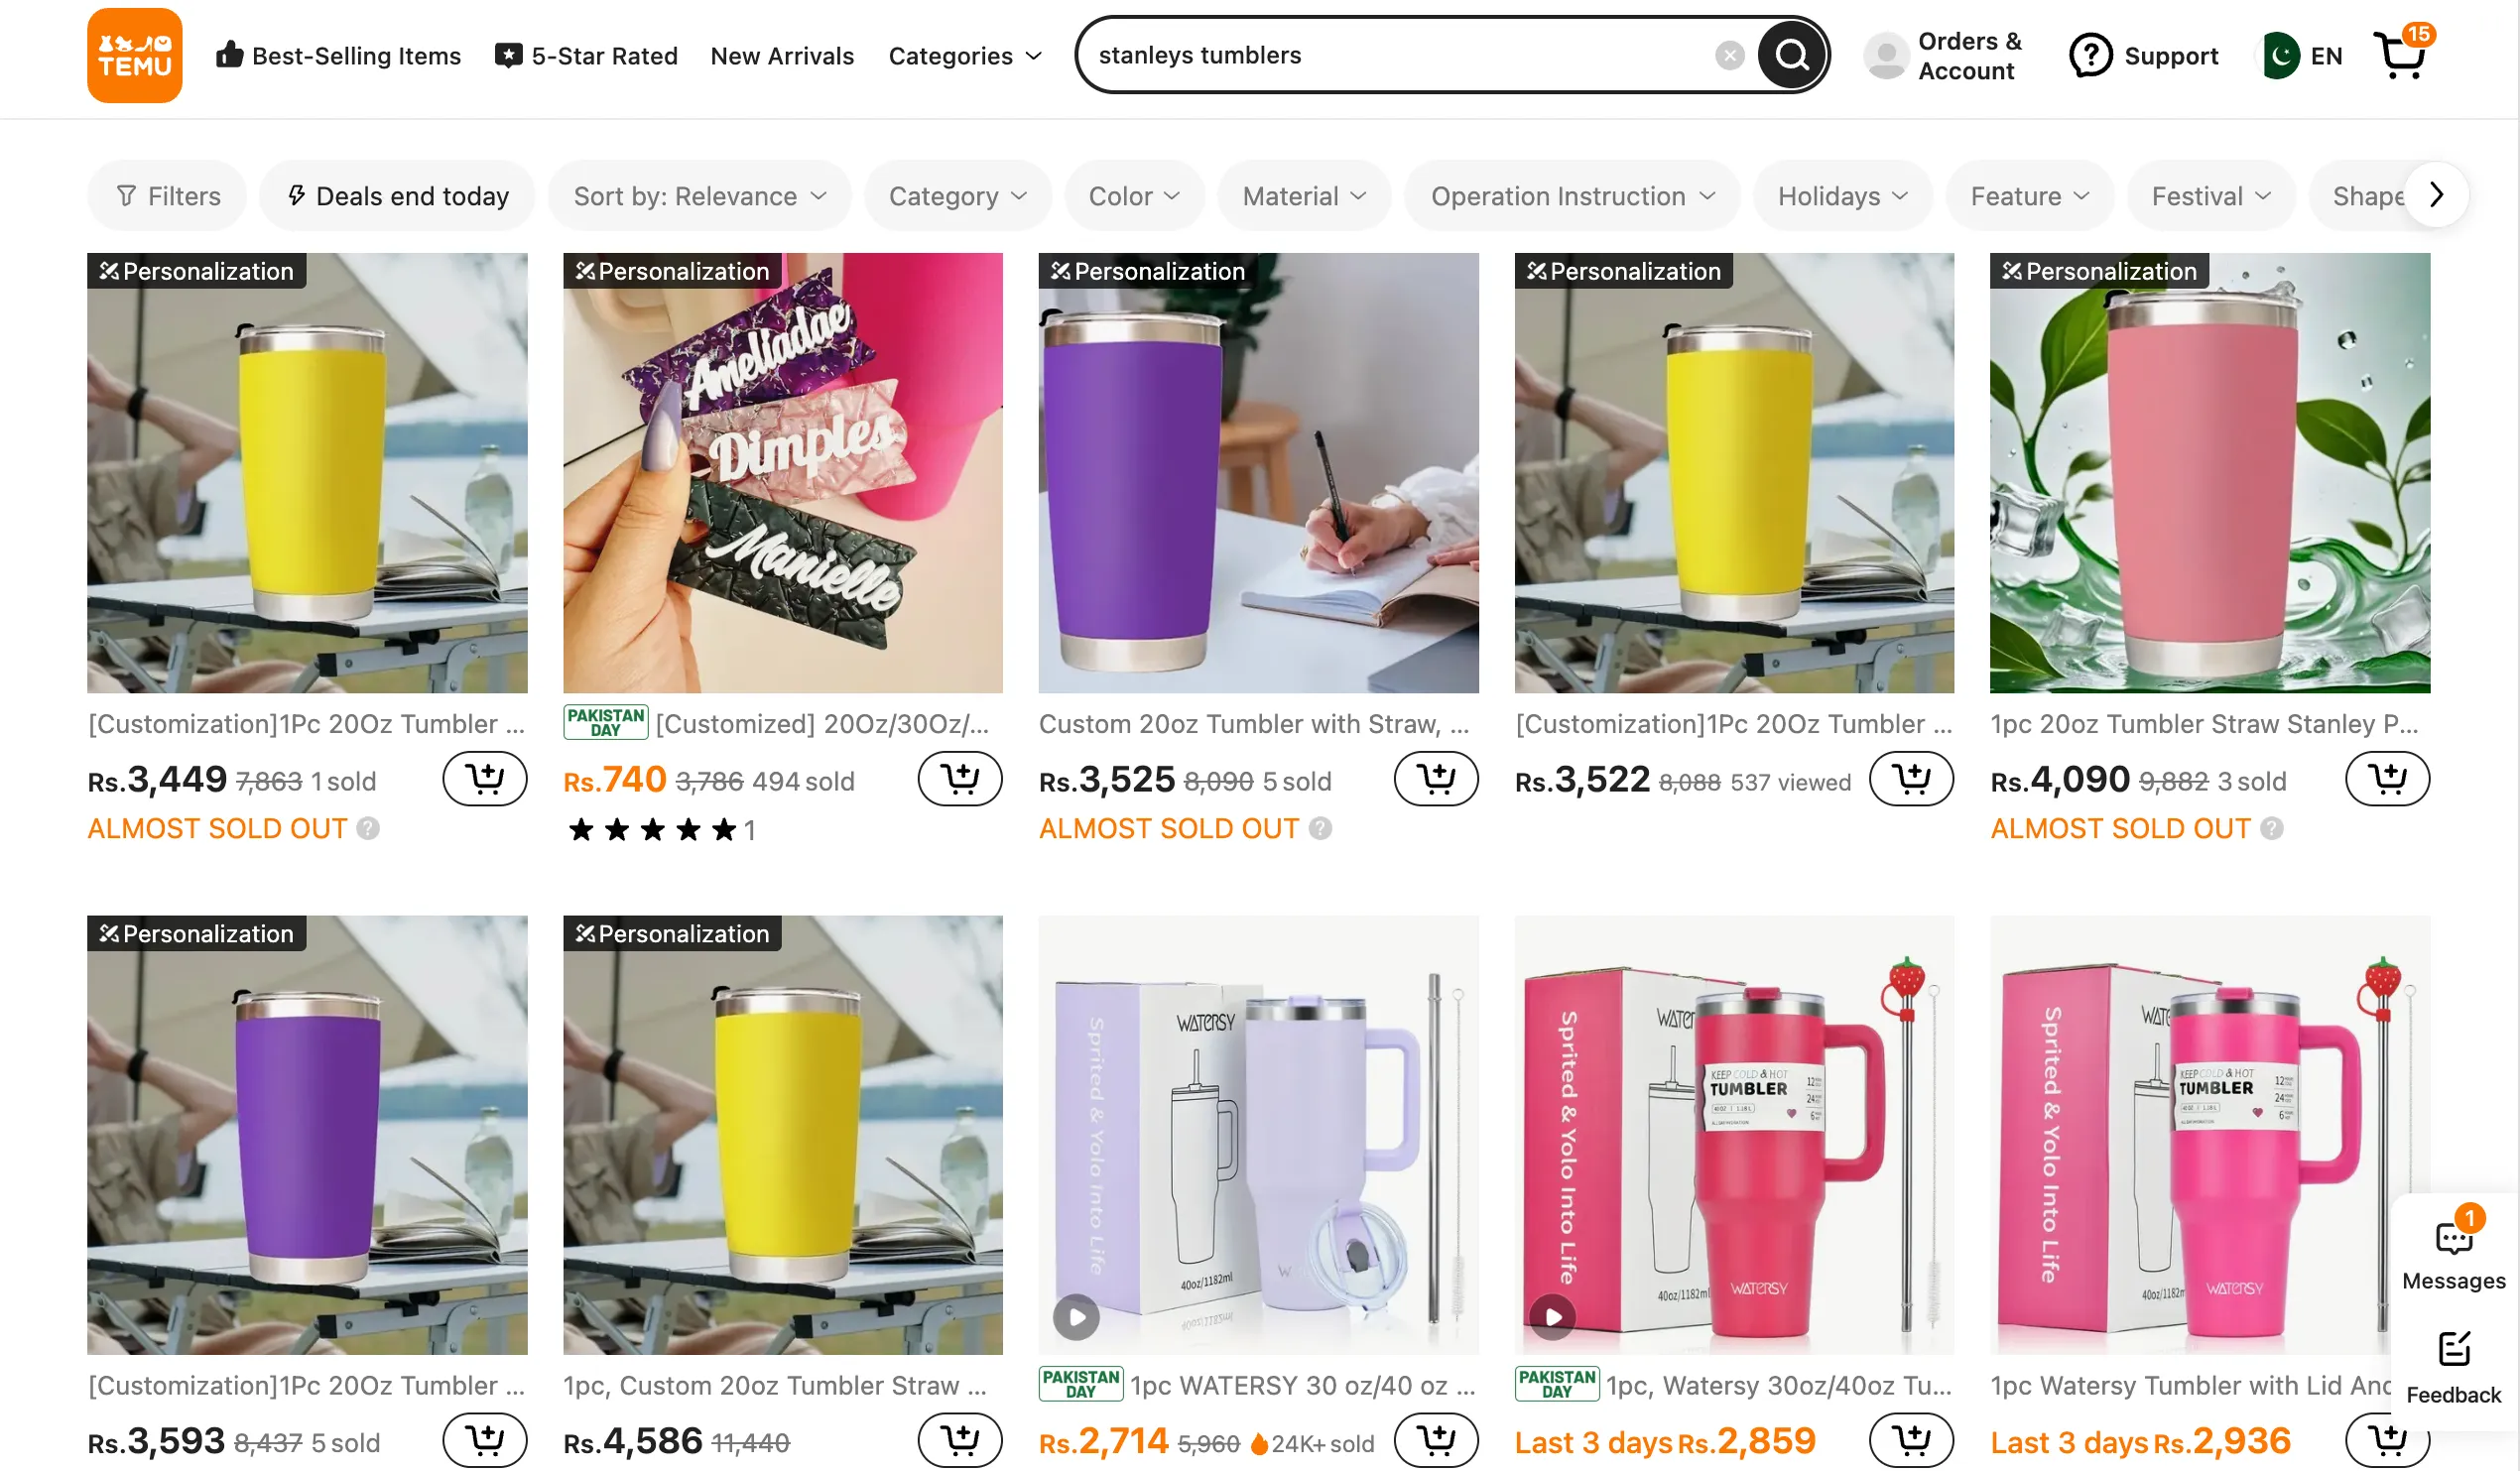
Task: Add the purple Custom 20oz tumbler to cart
Action: 1436,778
